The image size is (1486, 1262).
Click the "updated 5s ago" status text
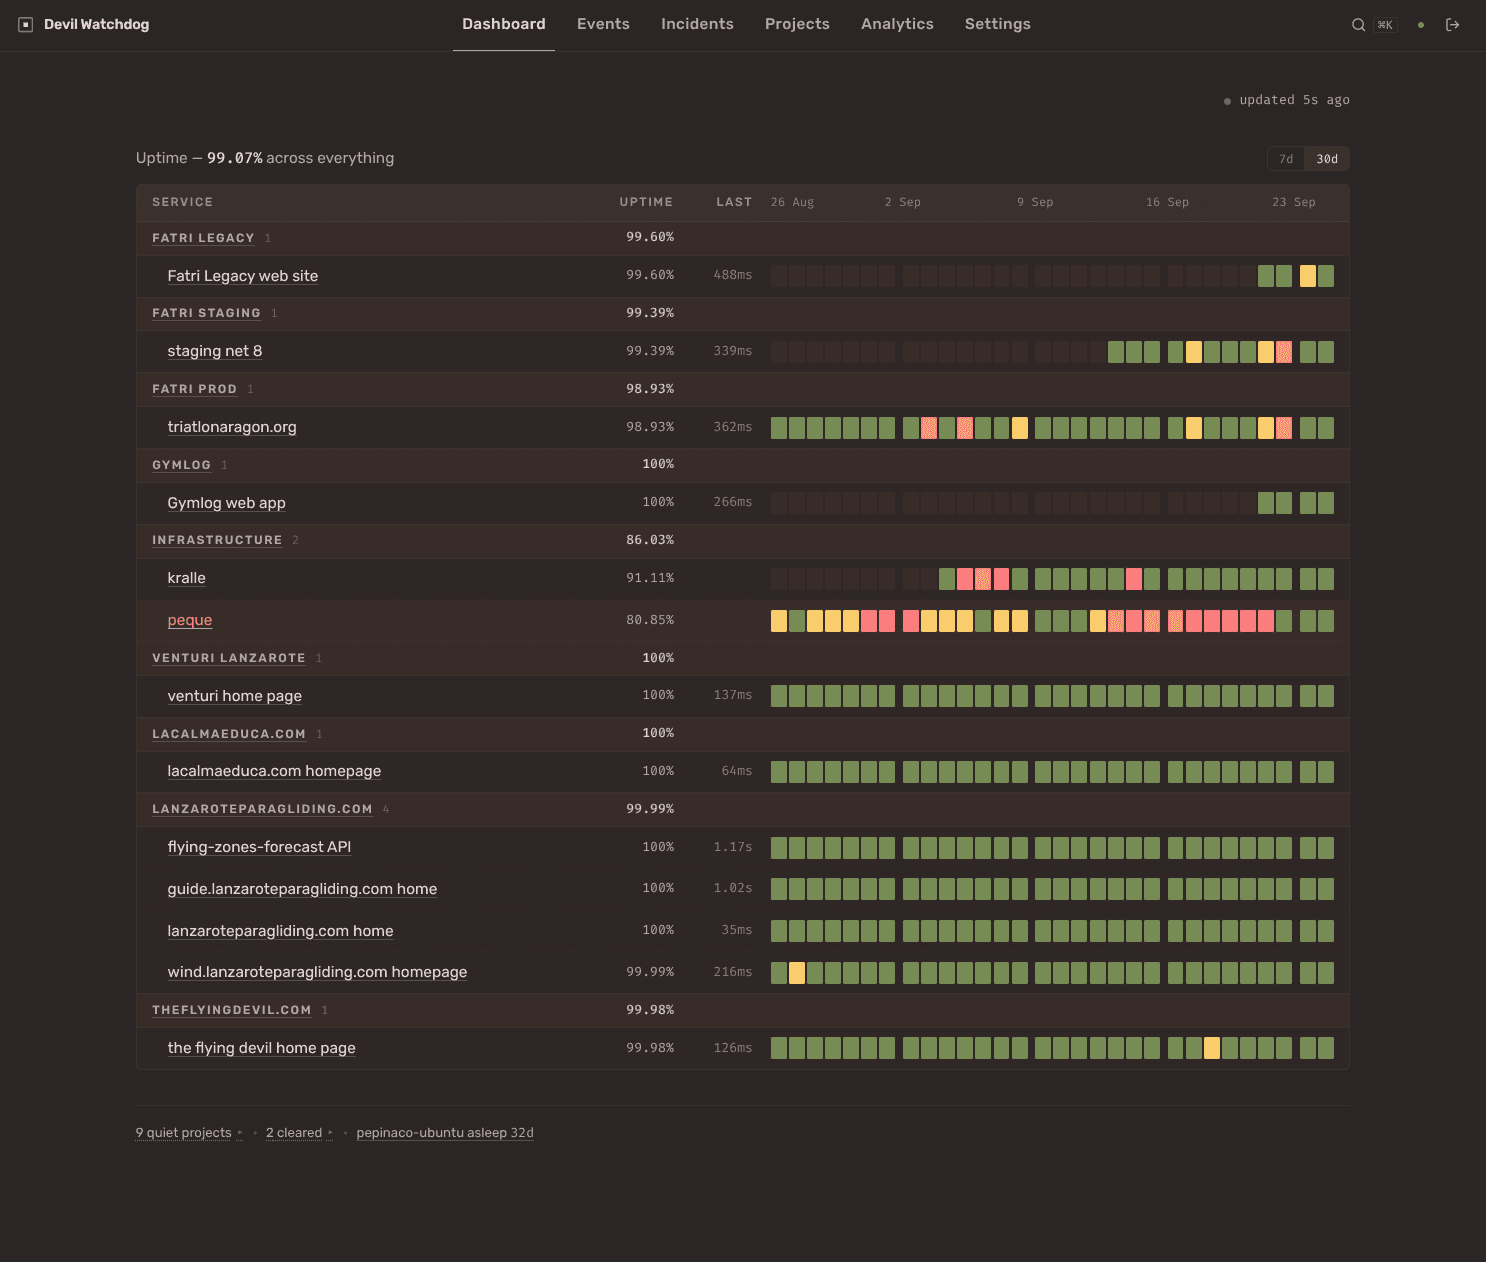(x=1294, y=100)
